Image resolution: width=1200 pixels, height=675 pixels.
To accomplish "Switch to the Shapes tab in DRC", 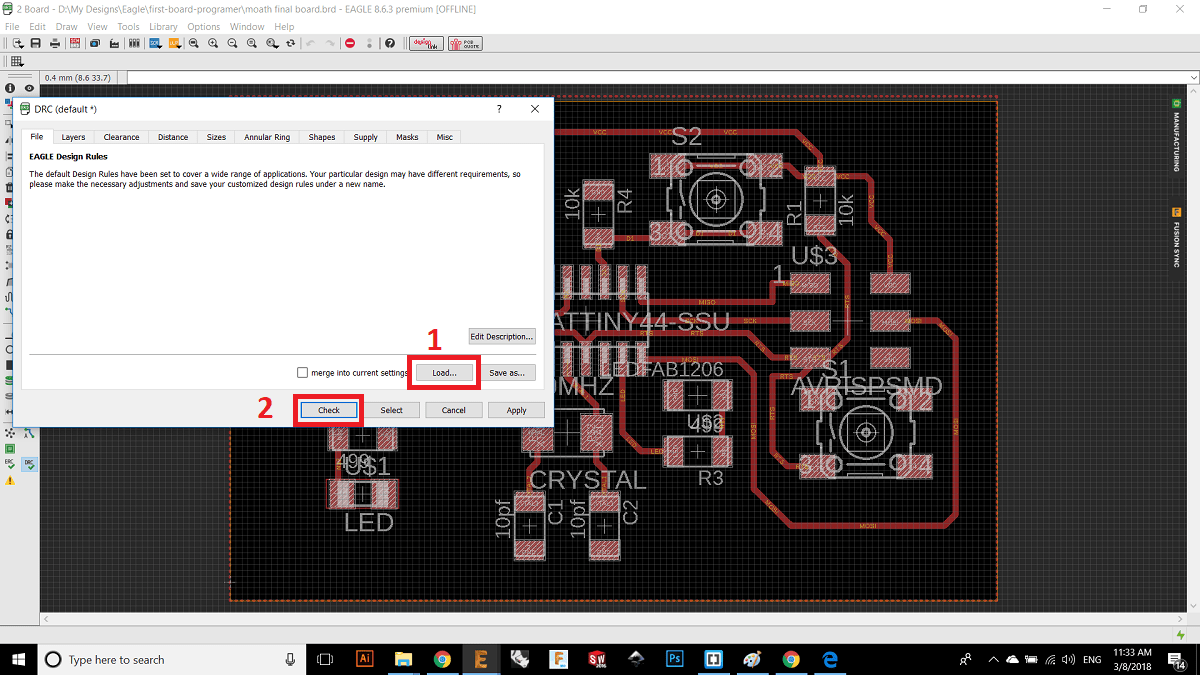I will tap(322, 137).
